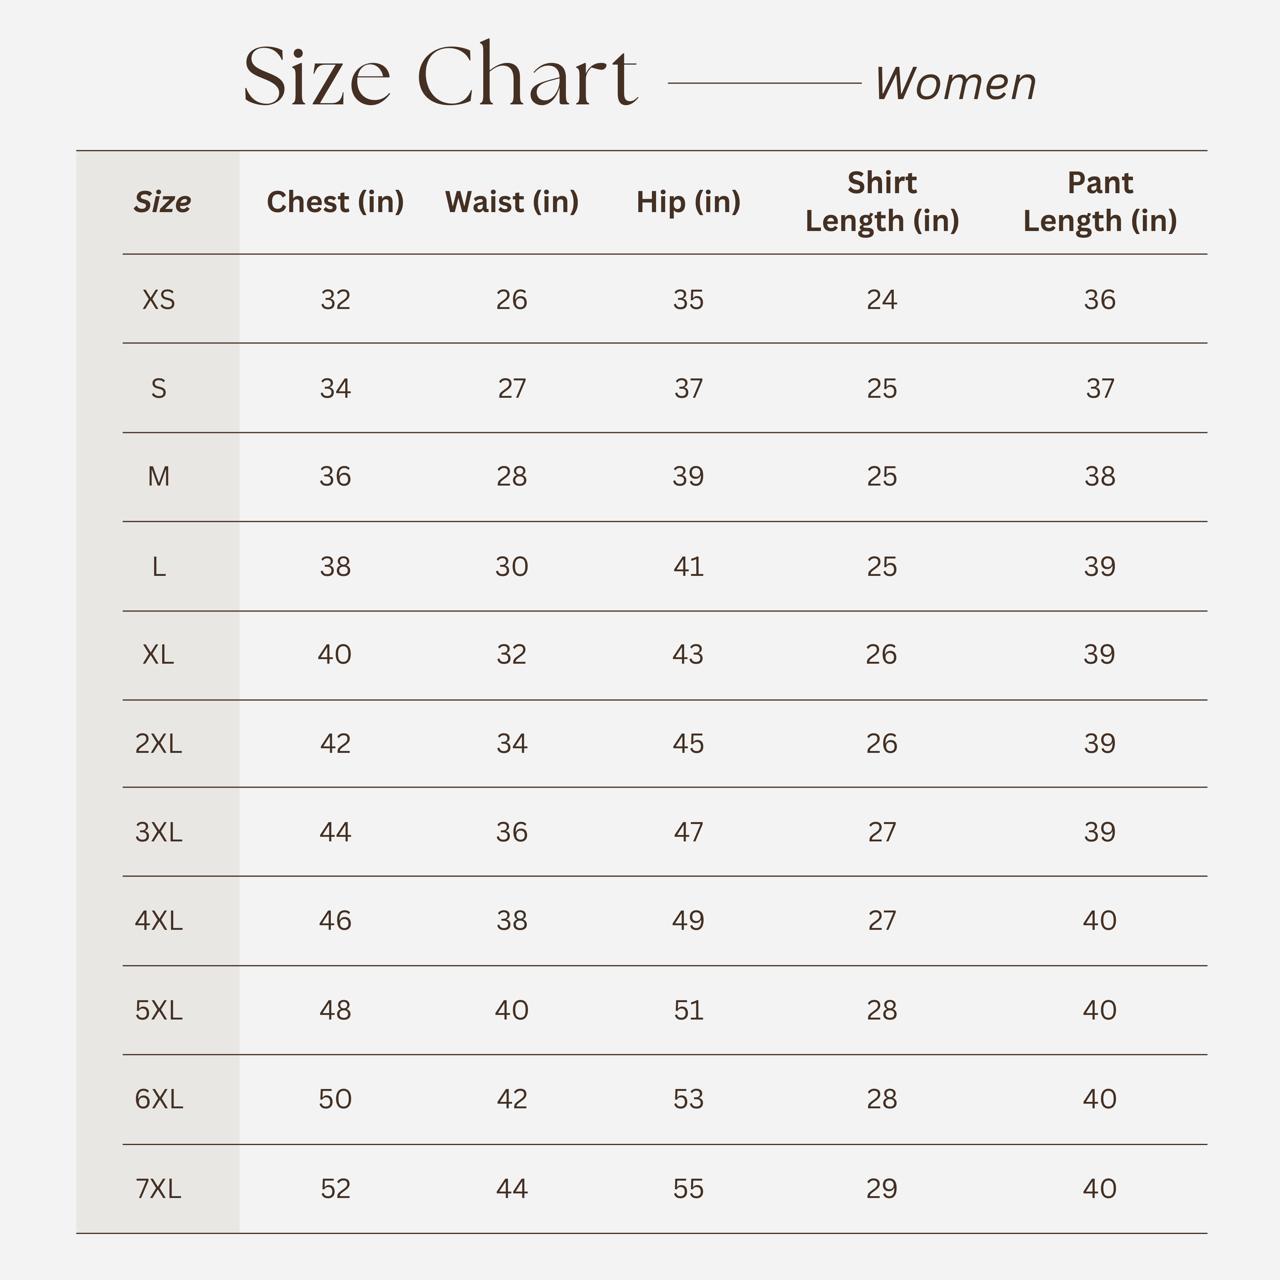Click pant length 36 in XS row

pos(1099,300)
